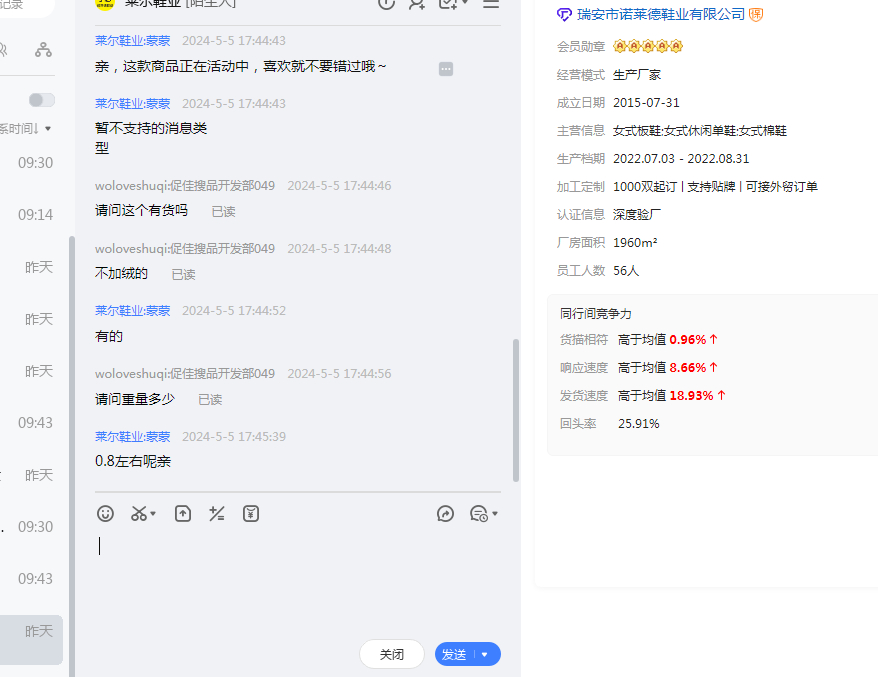Click the organization tree icon in sidebar

(x=43, y=49)
